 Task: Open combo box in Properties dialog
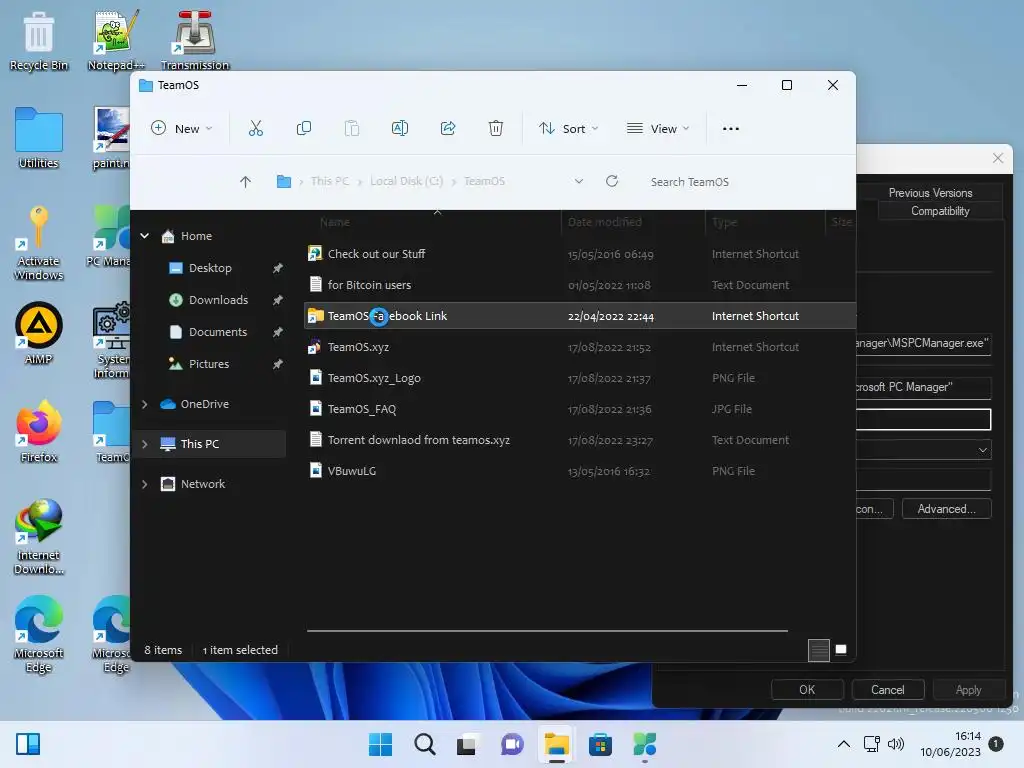923,450
